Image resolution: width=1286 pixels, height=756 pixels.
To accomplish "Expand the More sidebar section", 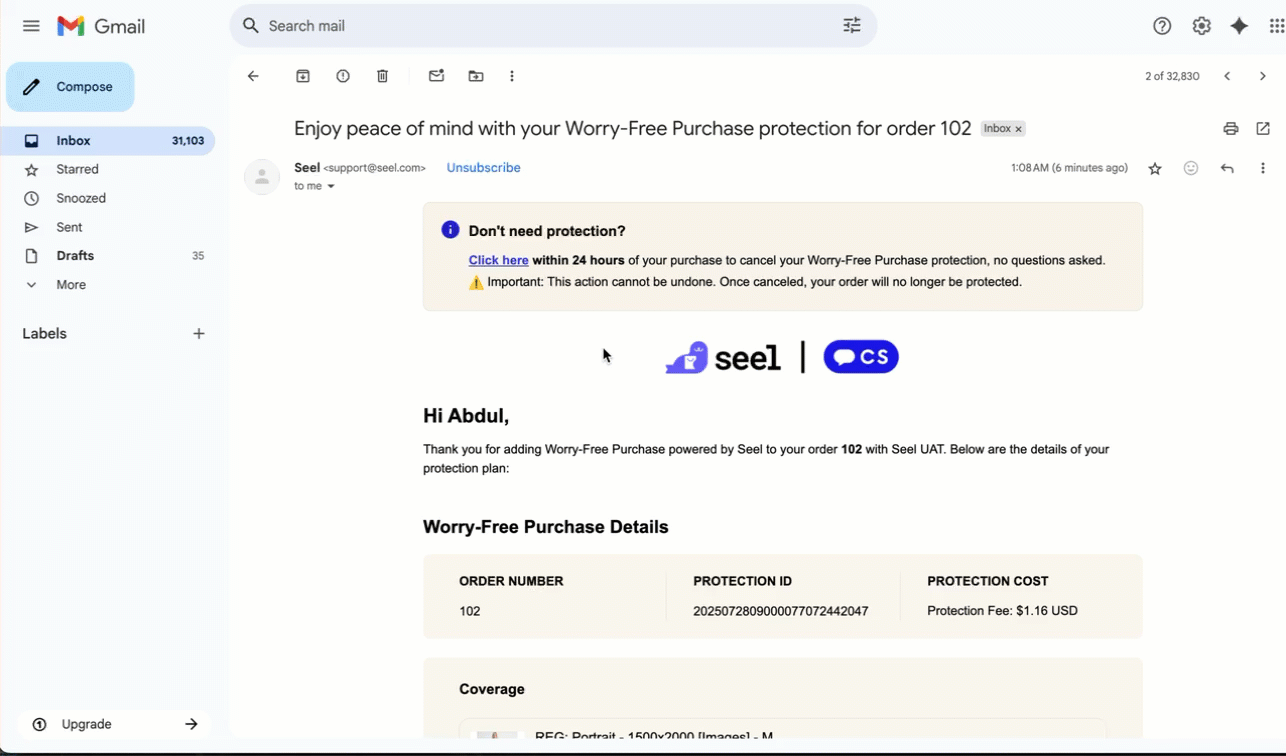I will (x=70, y=285).
